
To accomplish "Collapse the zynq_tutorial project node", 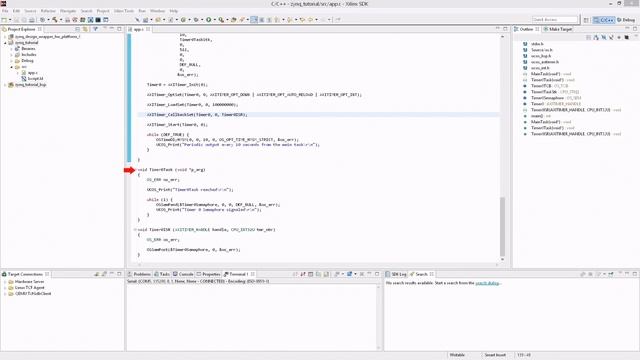I will click(5, 43).
